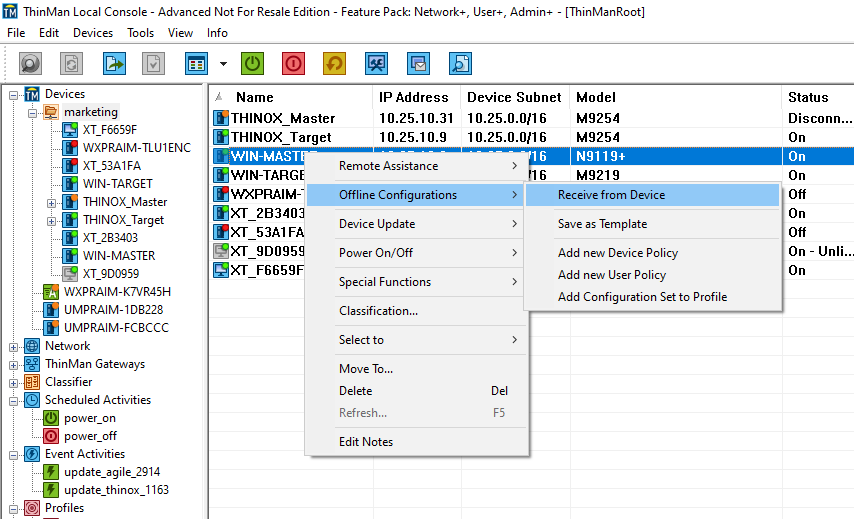This screenshot has height=519, width=854.
Task: Select XT_9D0959 in the device tree
Action: point(111,273)
